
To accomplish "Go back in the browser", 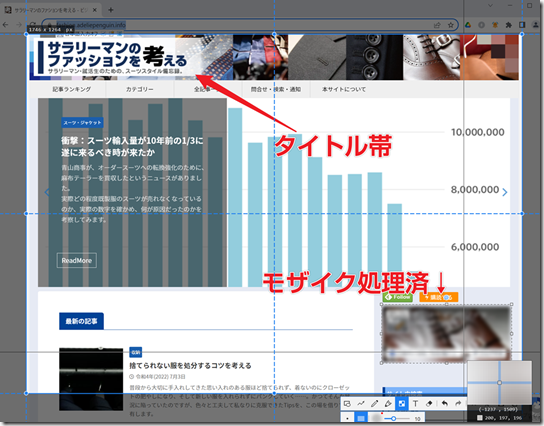I will pyautogui.click(x=6, y=25).
